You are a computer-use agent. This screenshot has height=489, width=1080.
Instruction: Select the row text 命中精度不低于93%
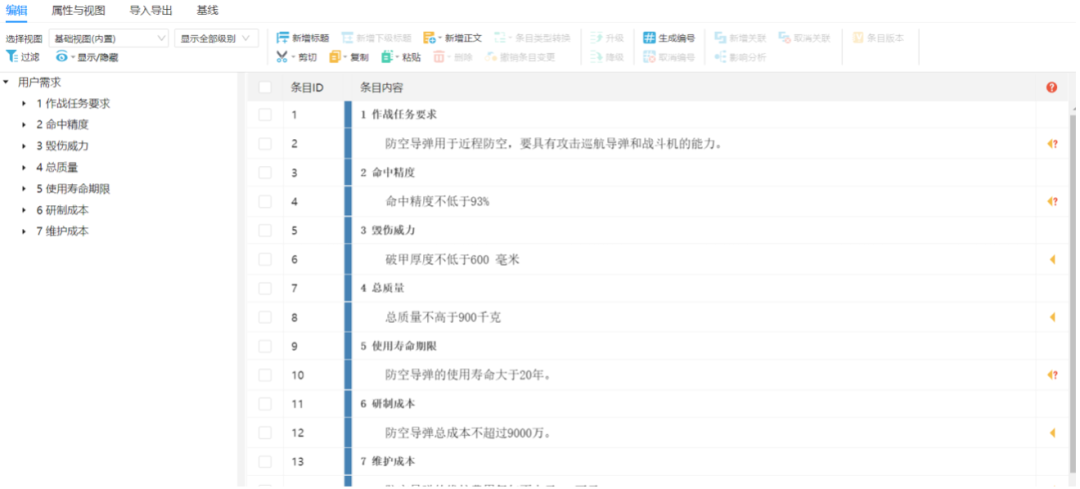[x=437, y=202]
